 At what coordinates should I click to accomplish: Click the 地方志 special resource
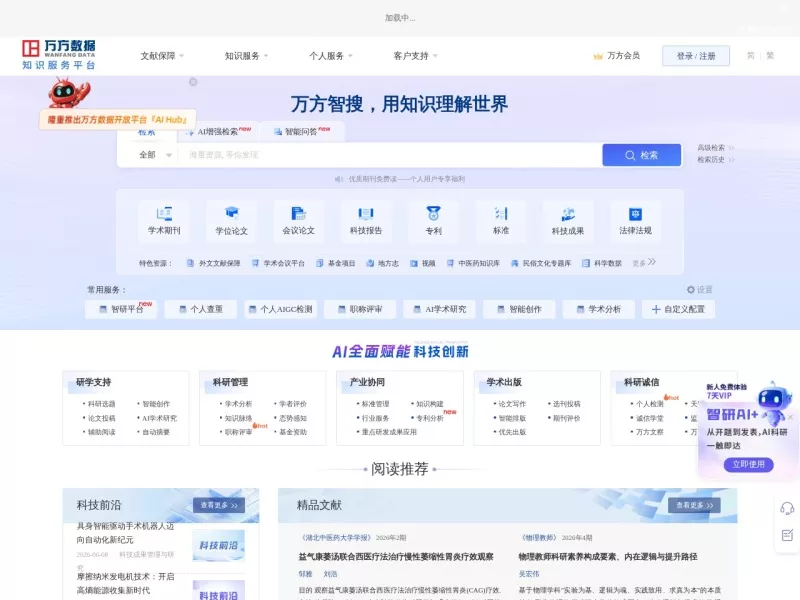383,263
